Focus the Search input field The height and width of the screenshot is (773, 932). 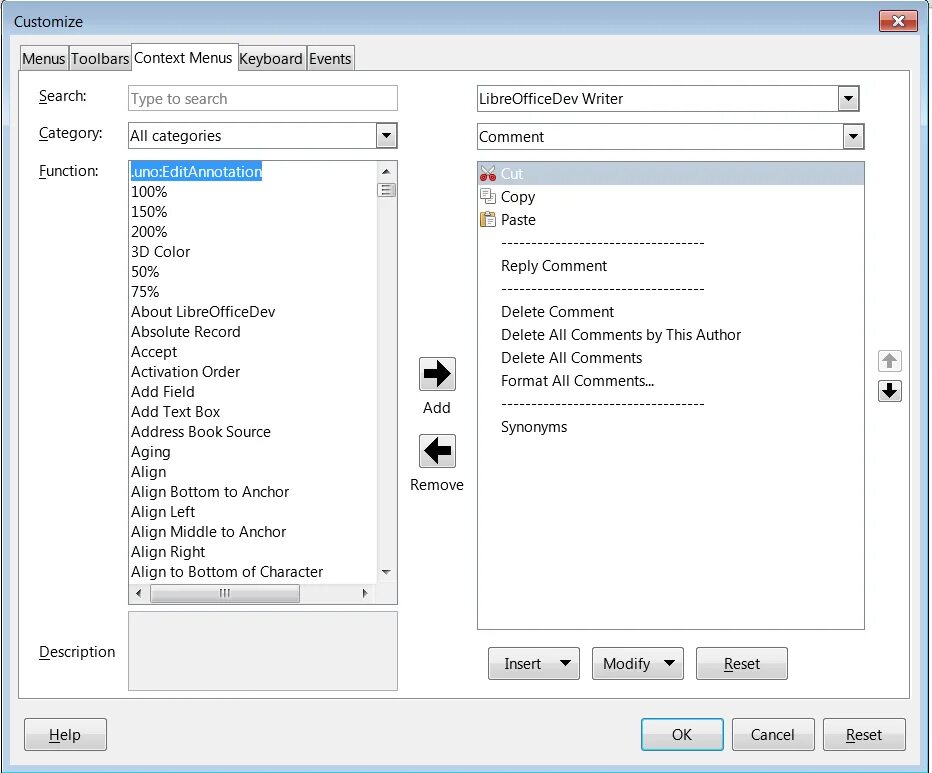coord(263,98)
